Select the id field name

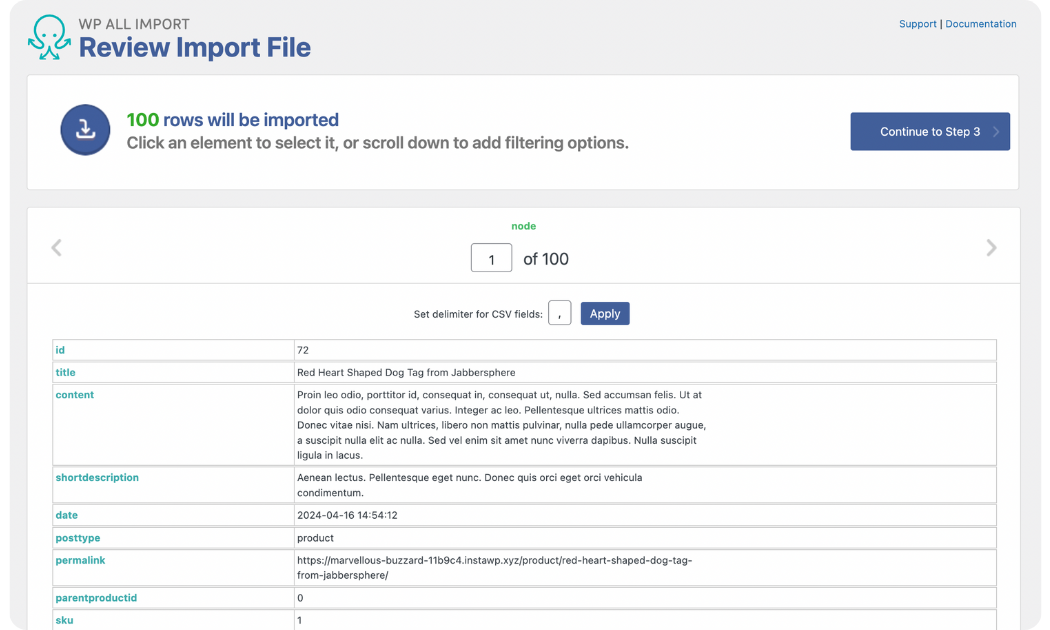[60, 350]
